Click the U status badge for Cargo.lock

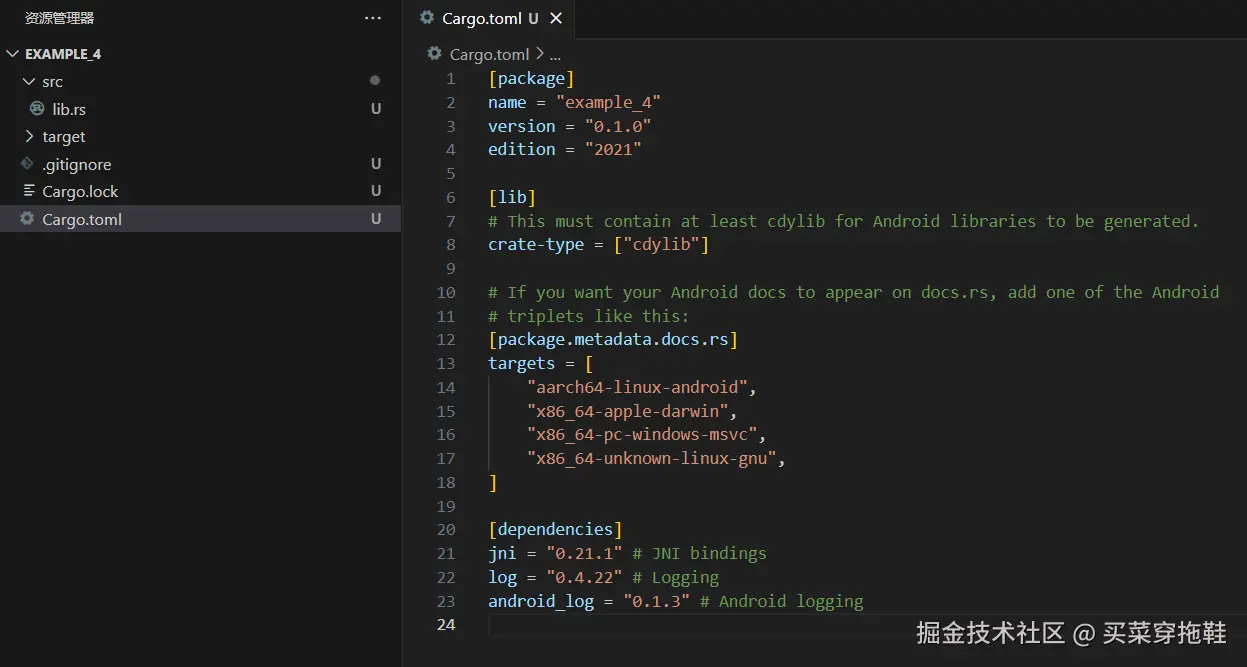[x=376, y=191]
